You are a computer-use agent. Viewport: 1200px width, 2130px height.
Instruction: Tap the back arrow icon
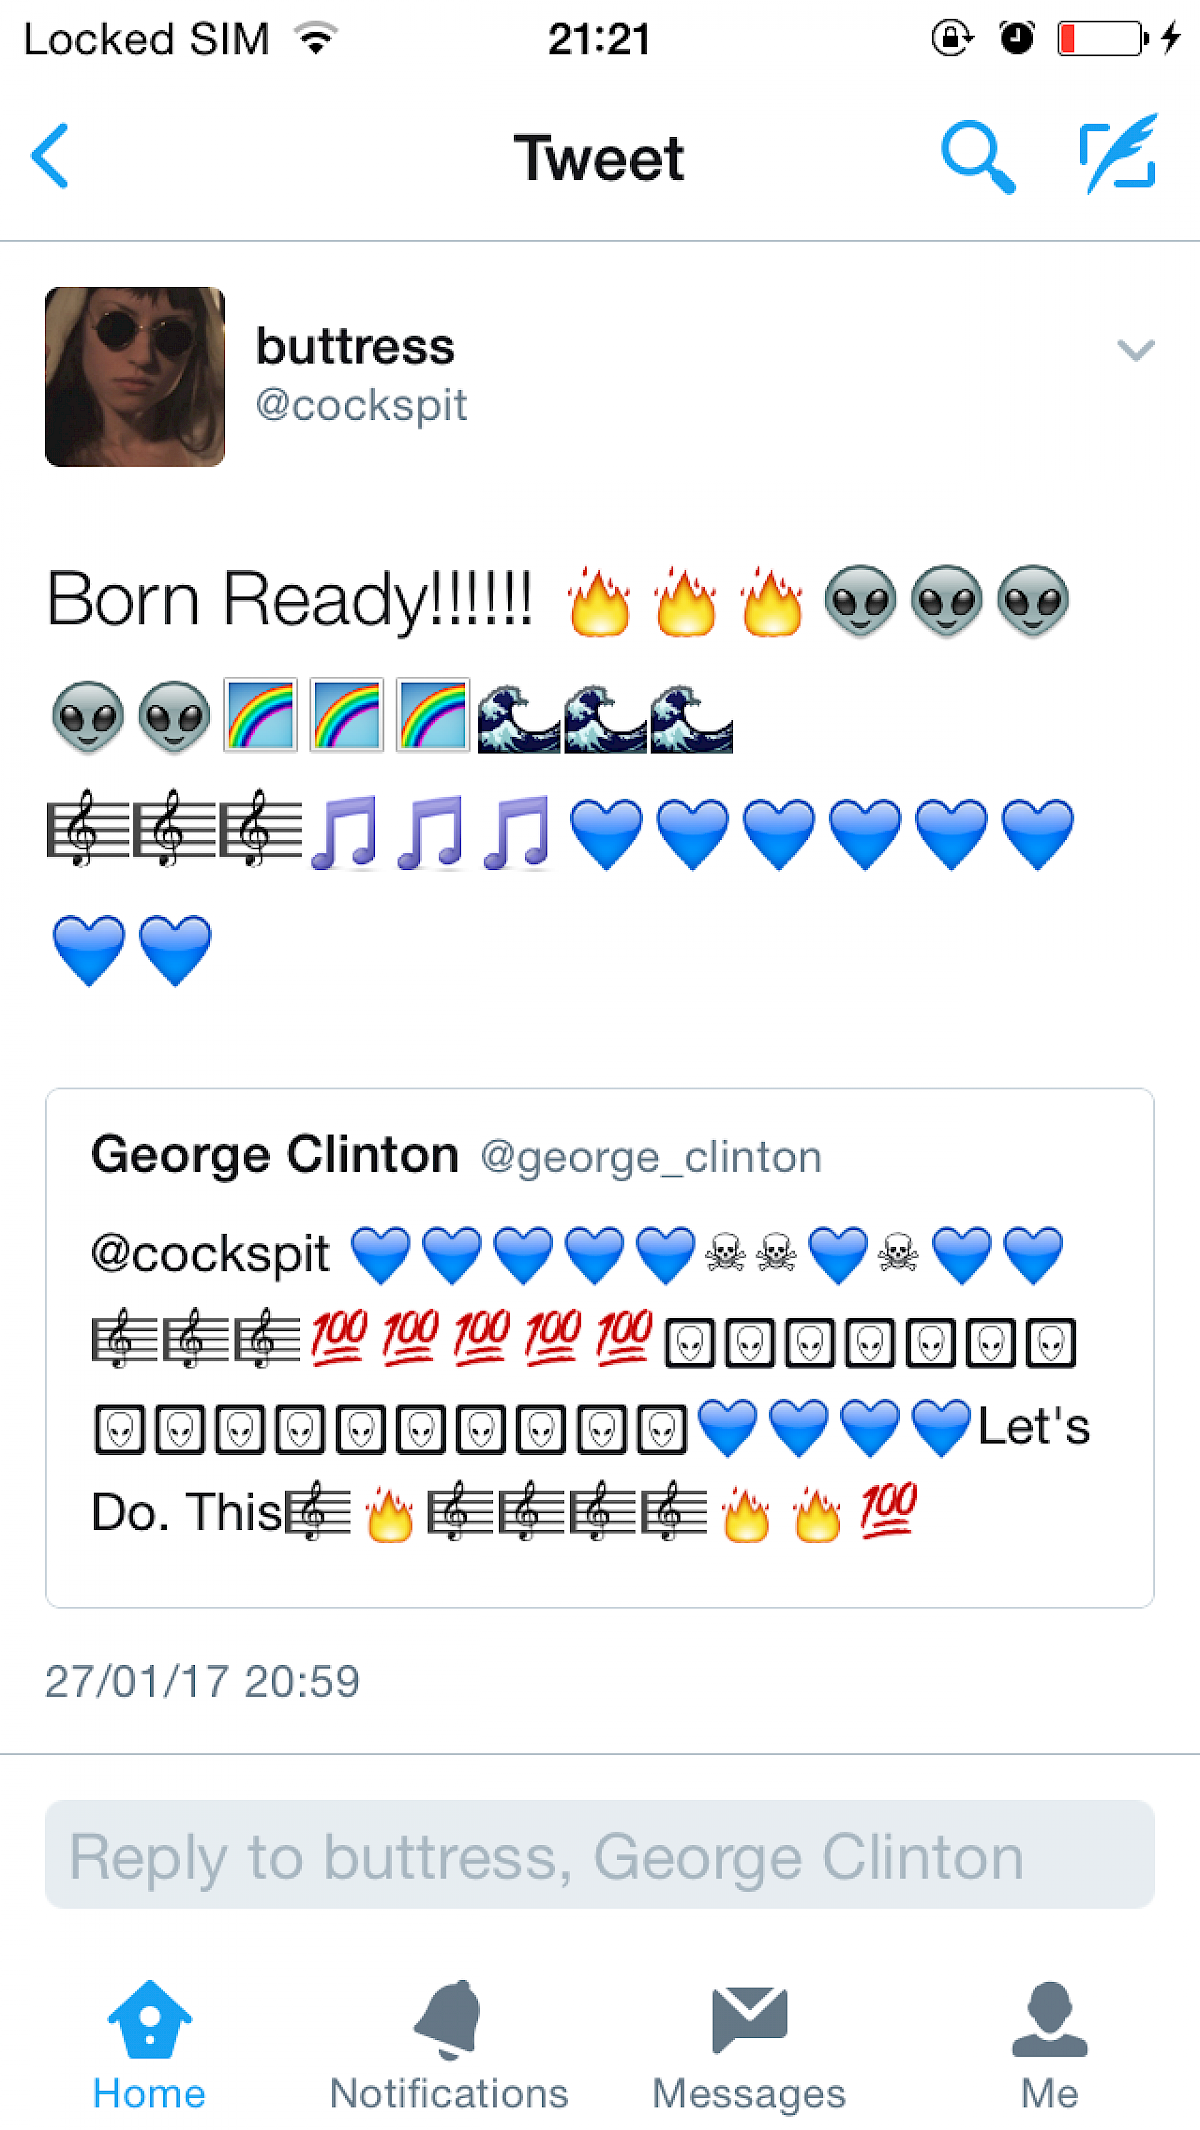coord(50,156)
